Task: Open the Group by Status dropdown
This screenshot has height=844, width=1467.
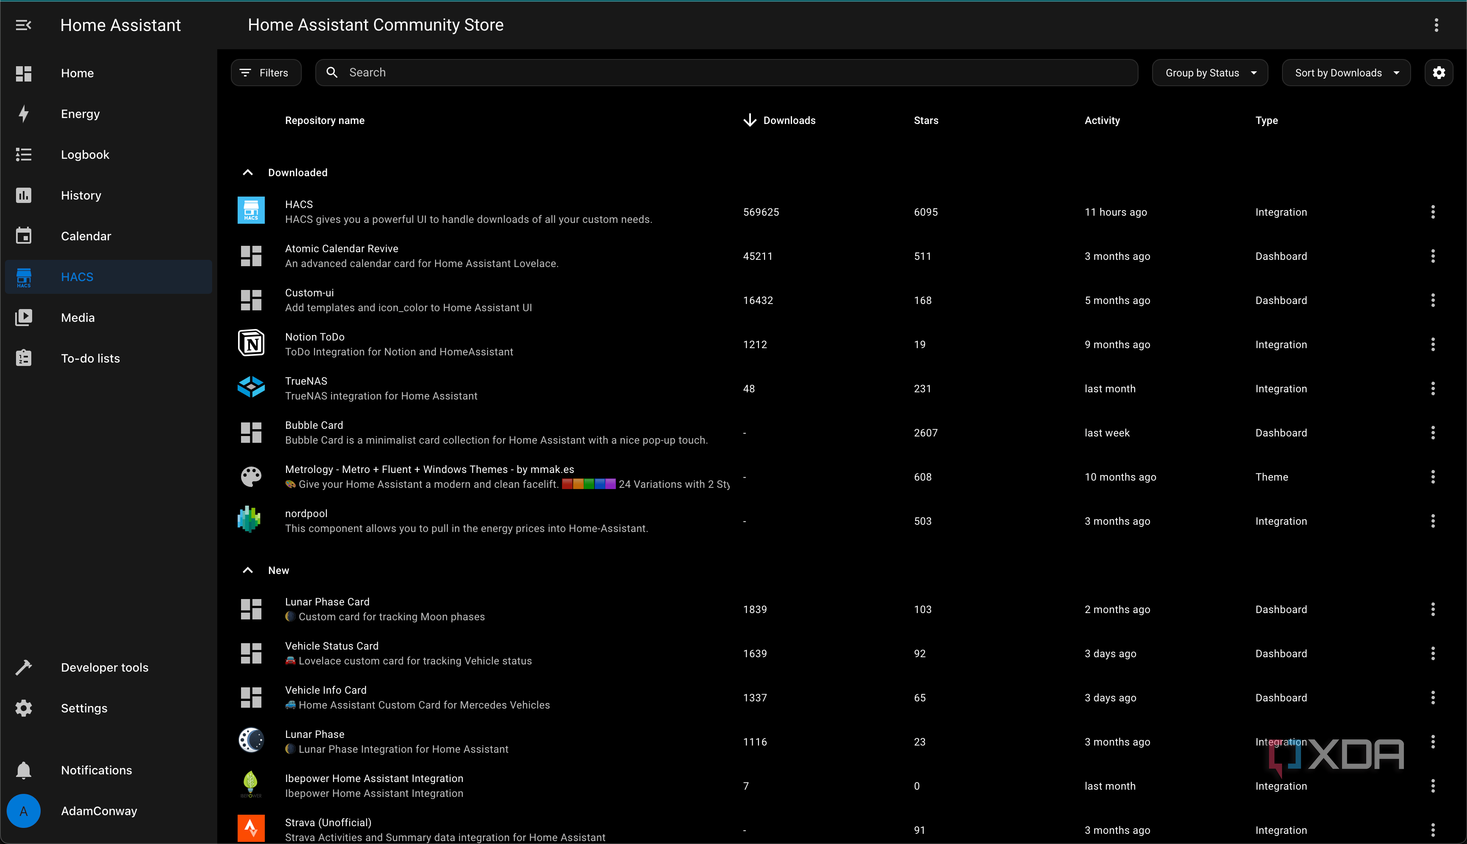Action: [x=1210, y=73]
